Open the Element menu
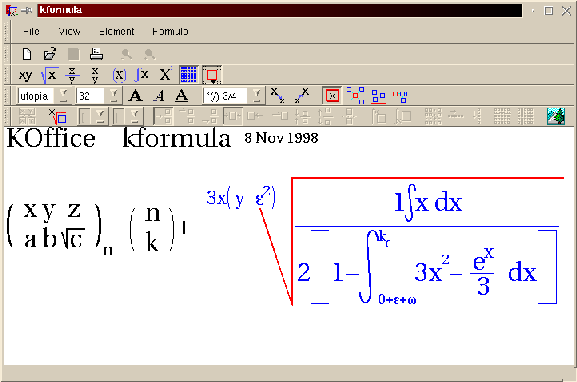The height and width of the screenshot is (382, 577). pos(116,32)
